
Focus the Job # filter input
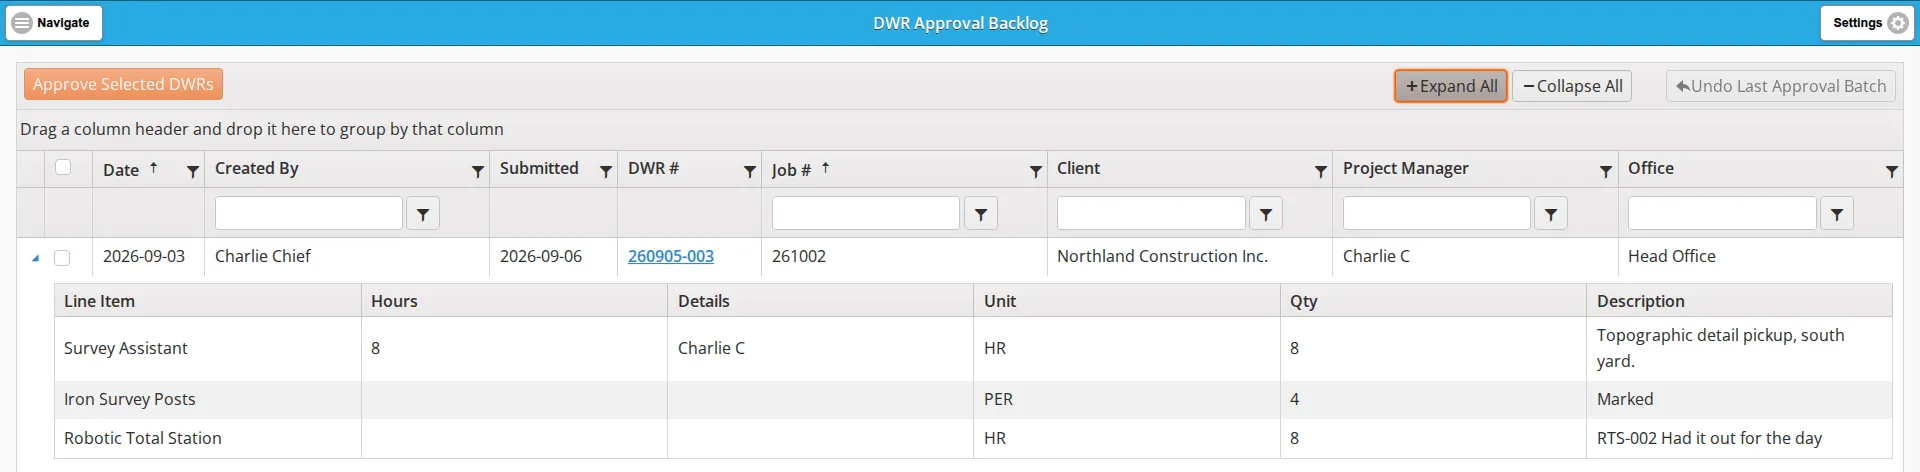click(x=866, y=213)
